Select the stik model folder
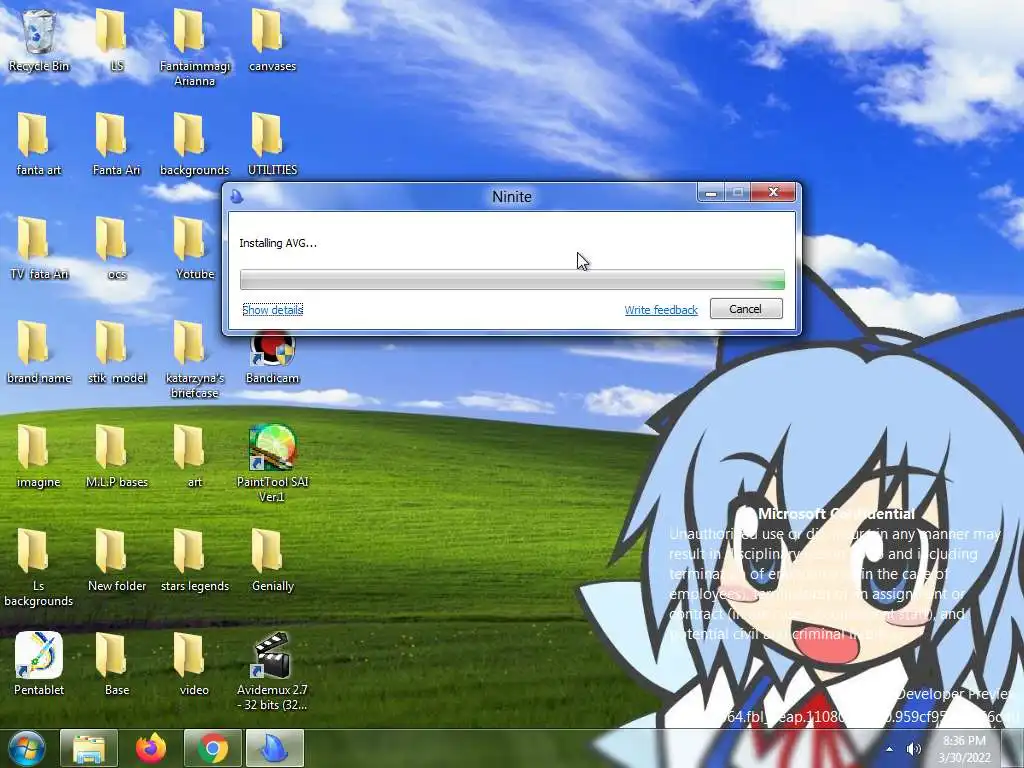This screenshot has height=768, width=1024. click(x=116, y=352)
